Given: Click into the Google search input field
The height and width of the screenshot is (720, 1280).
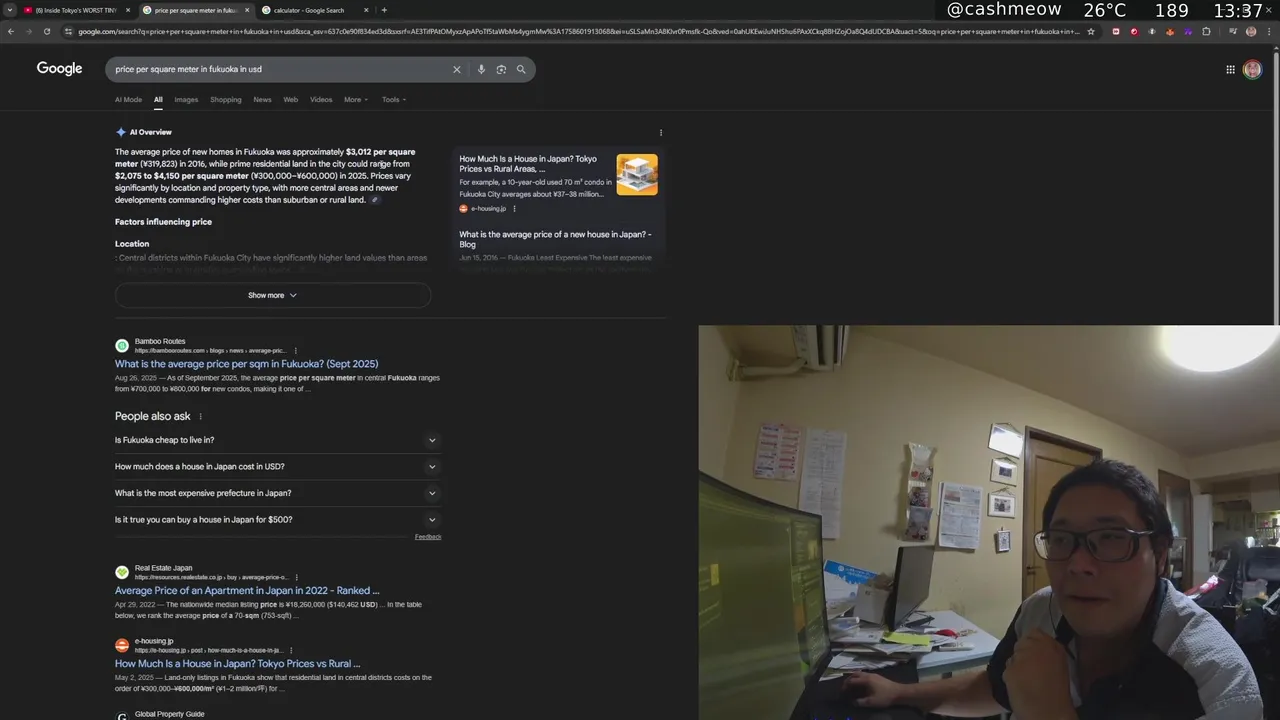Looking at the screenshot, I should click(280, 69).
